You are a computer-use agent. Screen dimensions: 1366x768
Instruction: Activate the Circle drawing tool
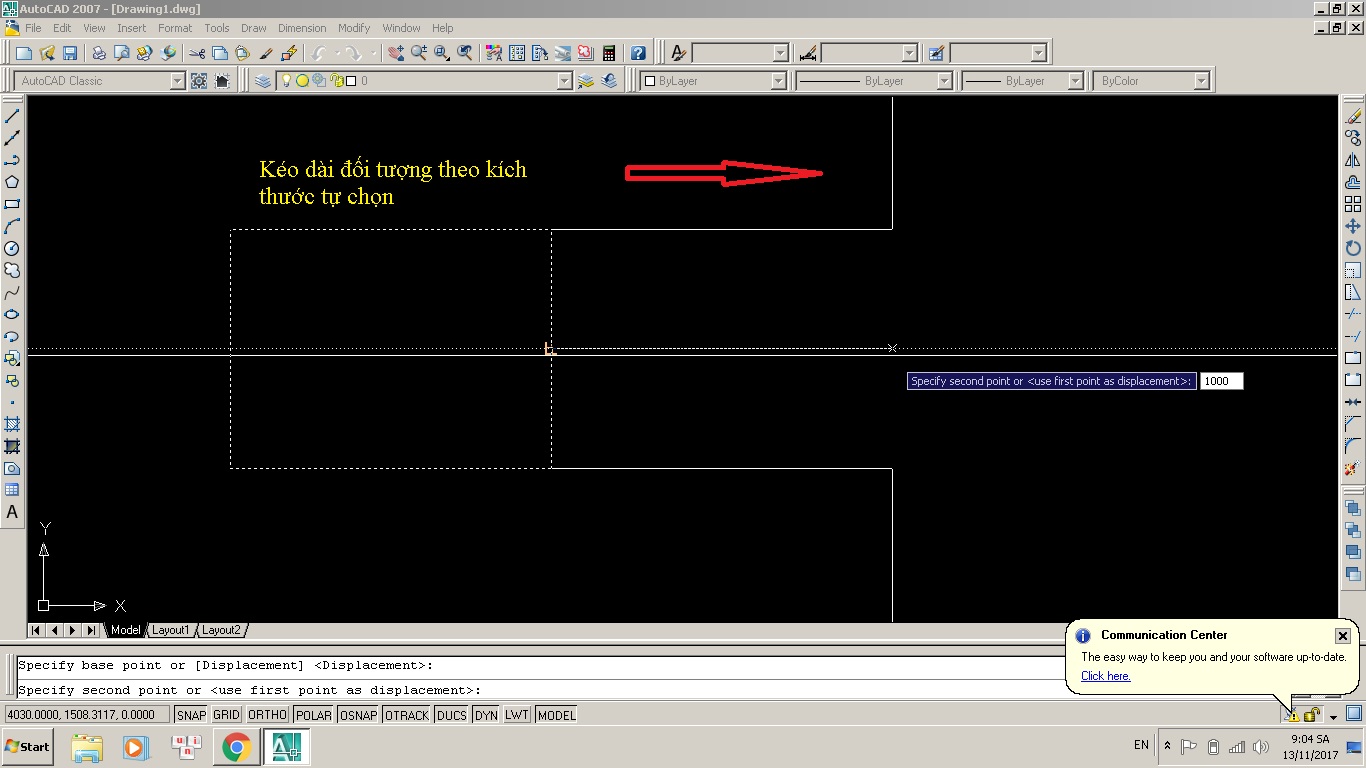coord(12,248)
